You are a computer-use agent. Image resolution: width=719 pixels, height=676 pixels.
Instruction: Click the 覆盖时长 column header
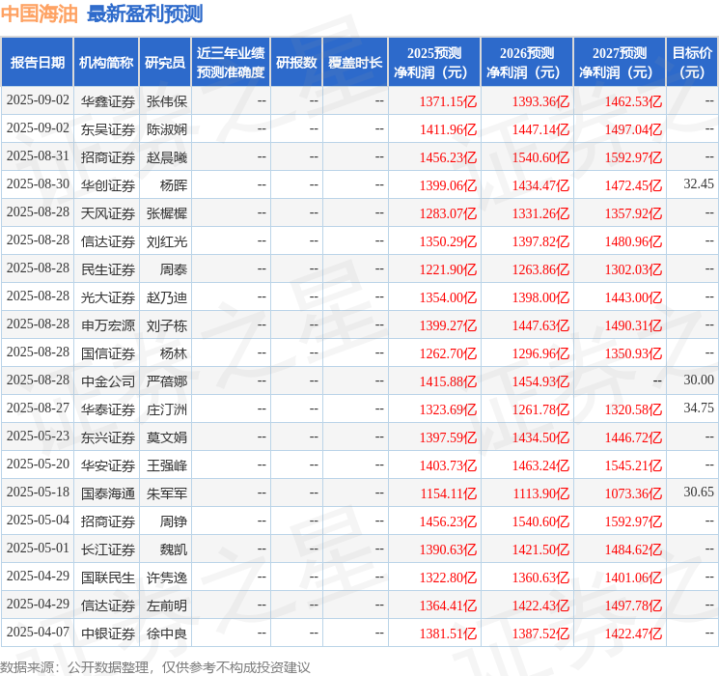pos(355,62)
